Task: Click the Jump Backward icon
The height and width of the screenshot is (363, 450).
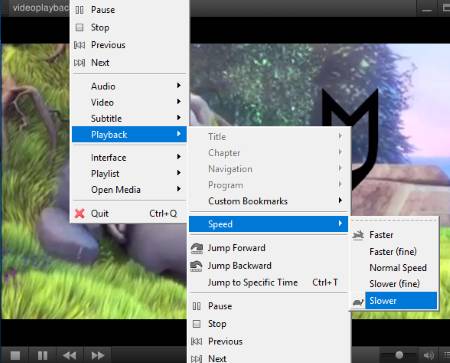Action: (x=196, y=266)
